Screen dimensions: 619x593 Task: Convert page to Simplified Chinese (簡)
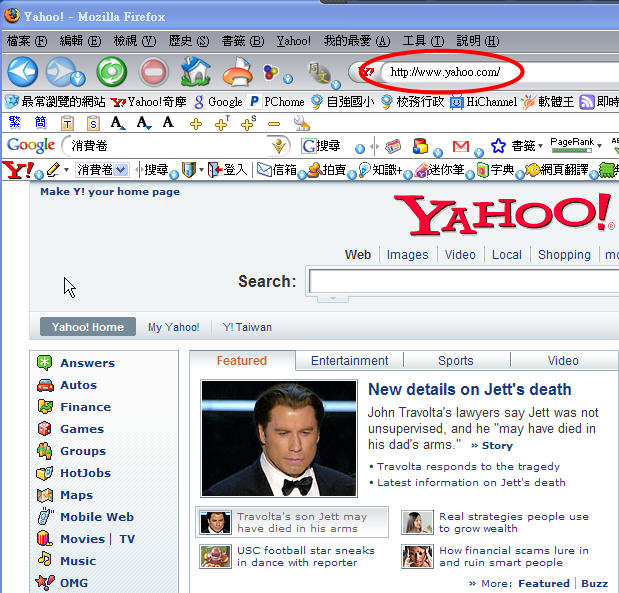[41, 123]
